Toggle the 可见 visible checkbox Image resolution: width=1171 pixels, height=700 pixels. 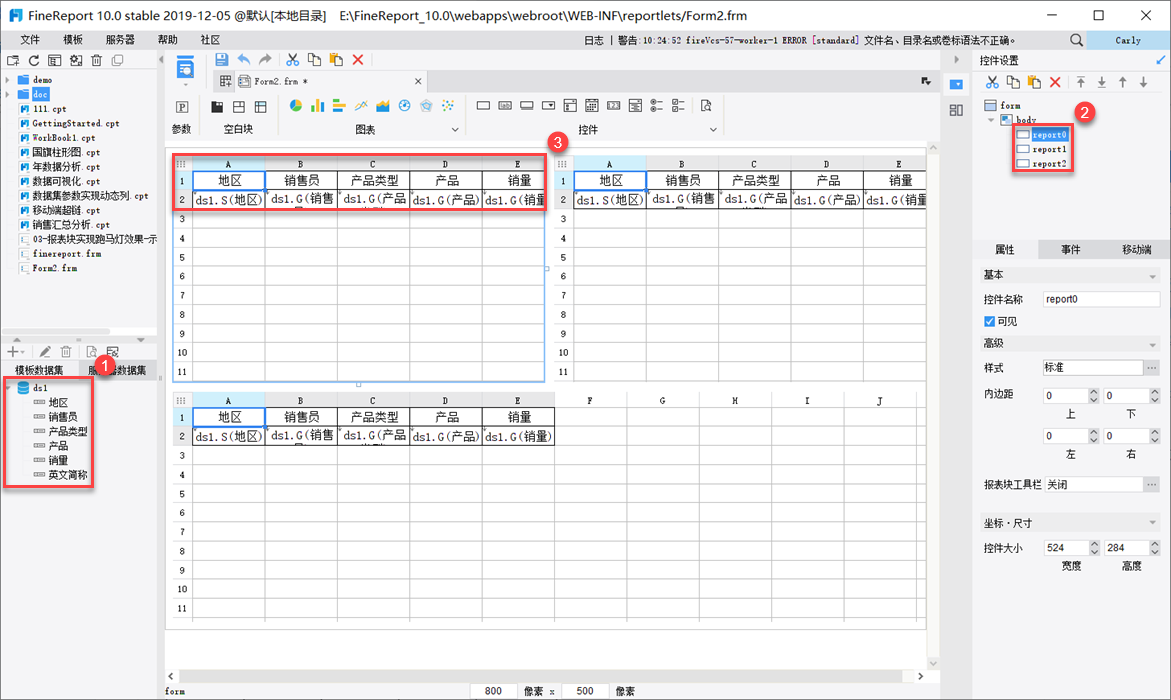click(990, 321)
